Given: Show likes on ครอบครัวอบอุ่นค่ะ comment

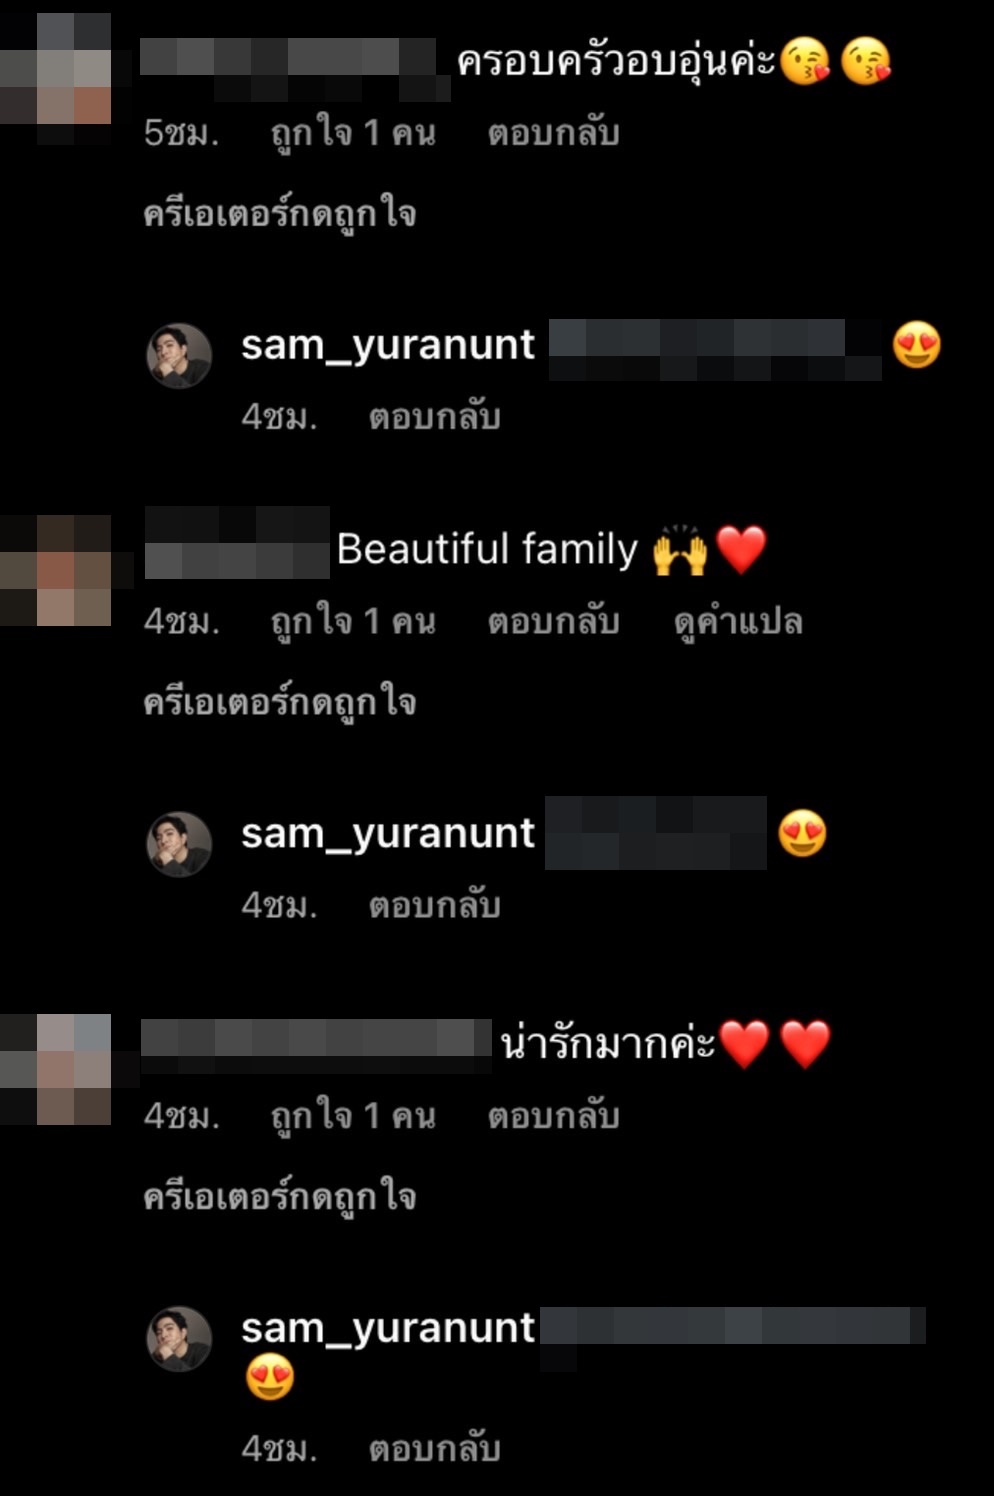Looking at the screenshot, I should coord(353,133).
